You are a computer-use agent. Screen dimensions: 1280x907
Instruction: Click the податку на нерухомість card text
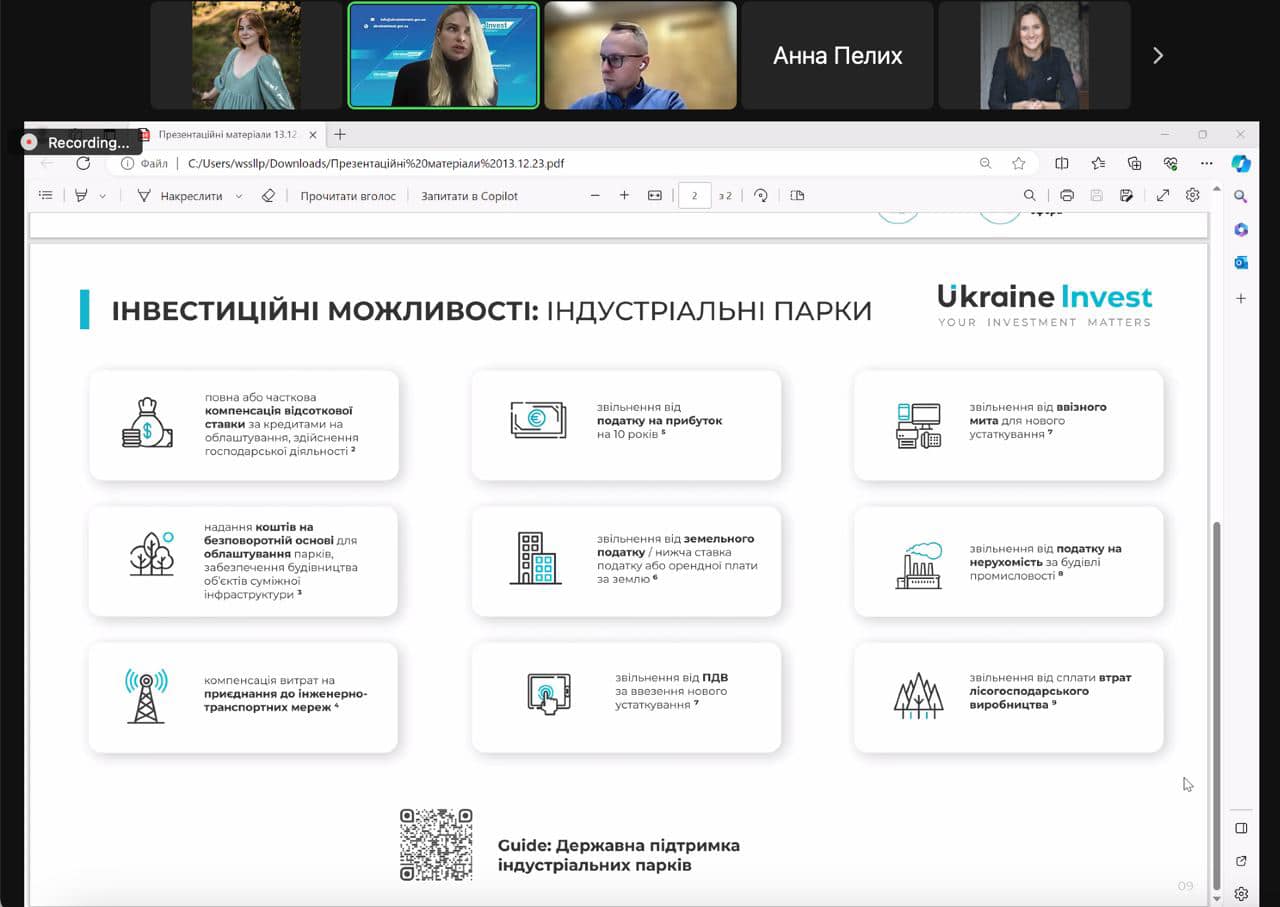[1045, 562]
